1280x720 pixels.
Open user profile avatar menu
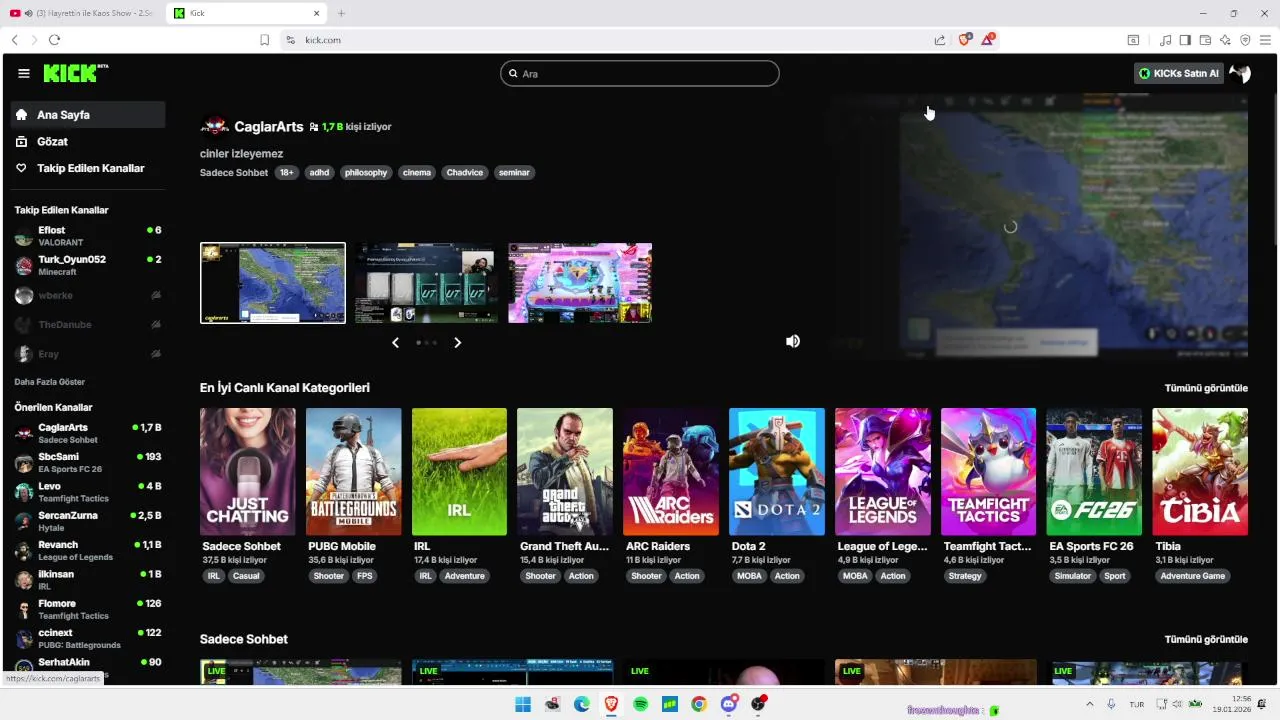tap(1240, 73)
